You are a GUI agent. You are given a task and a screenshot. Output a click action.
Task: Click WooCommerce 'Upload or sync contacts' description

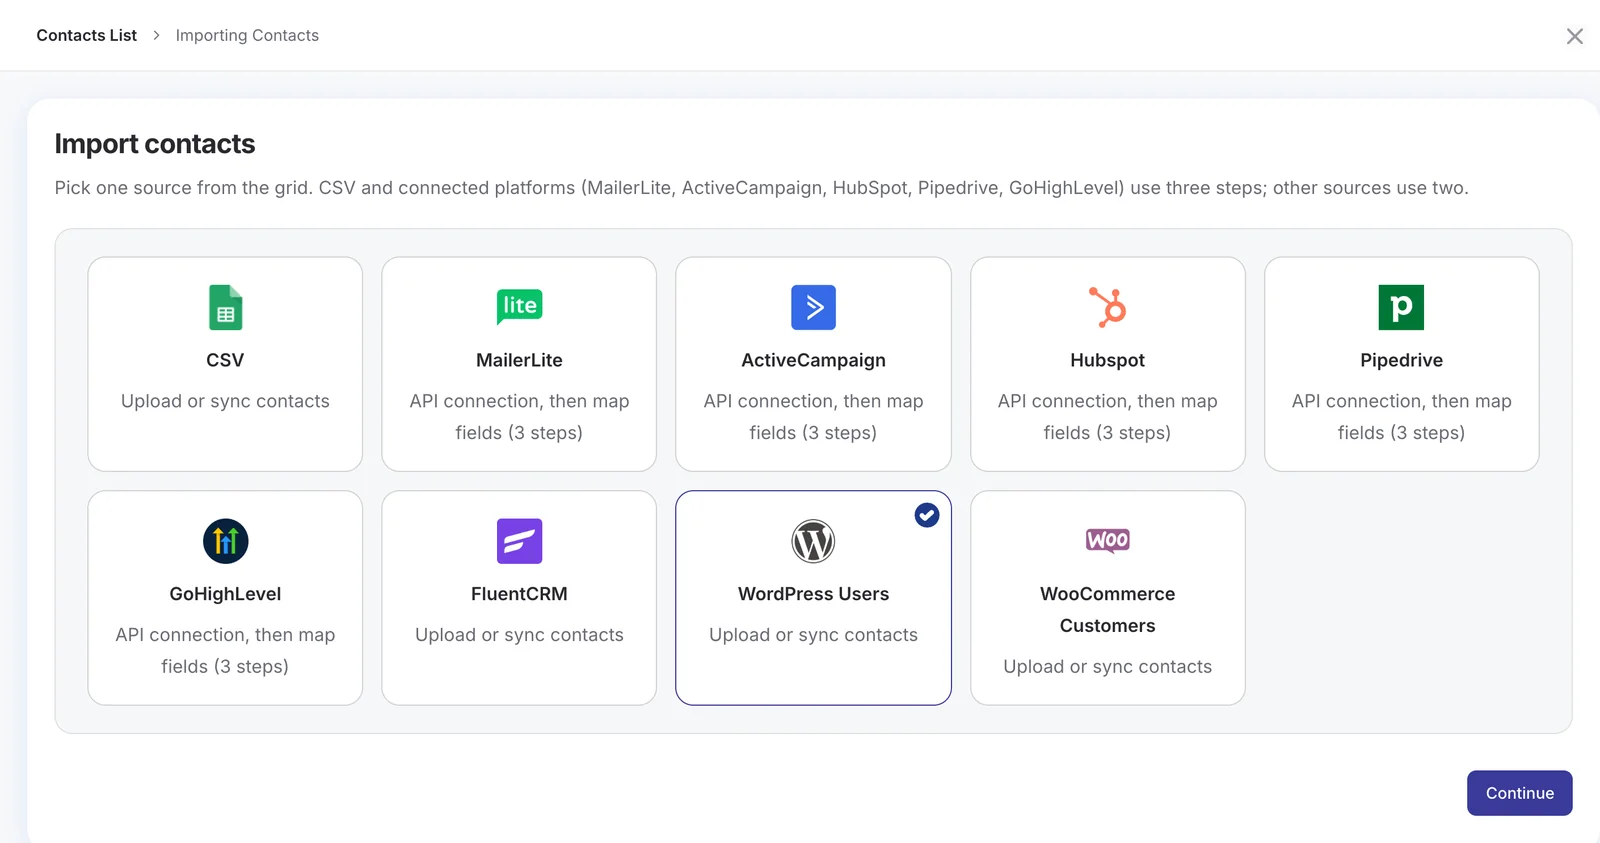(x=1107, y=667)
